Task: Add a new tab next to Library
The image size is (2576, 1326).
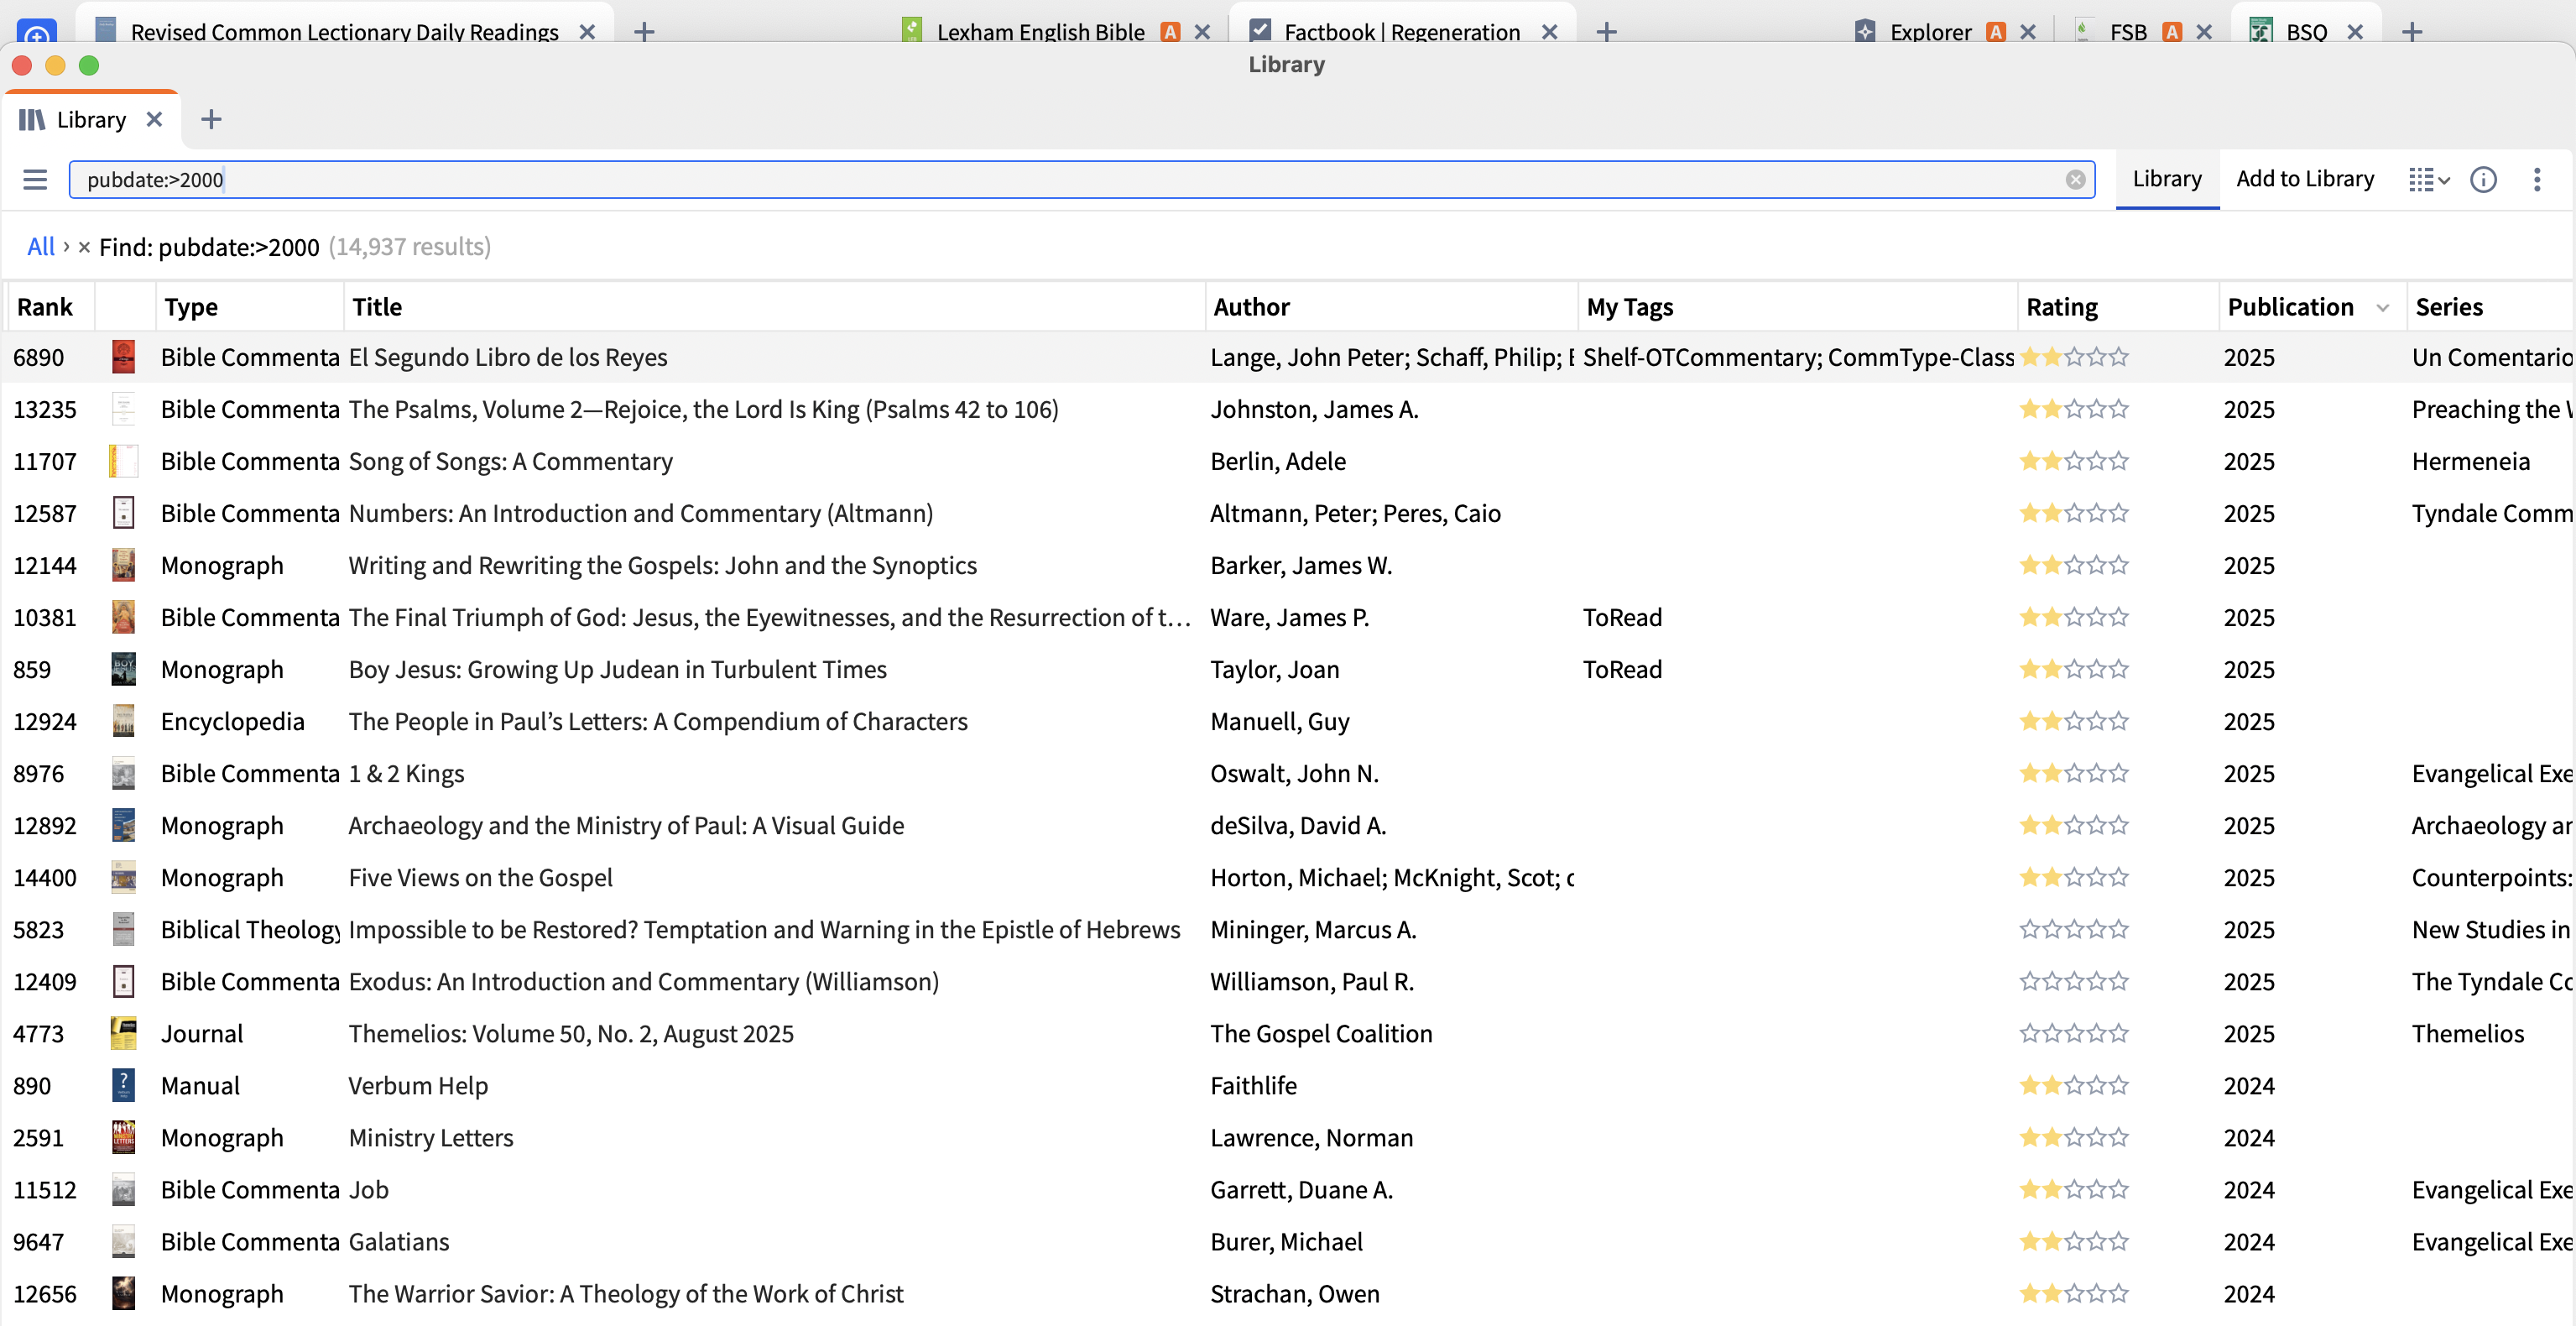Action: tap(211, 120)
